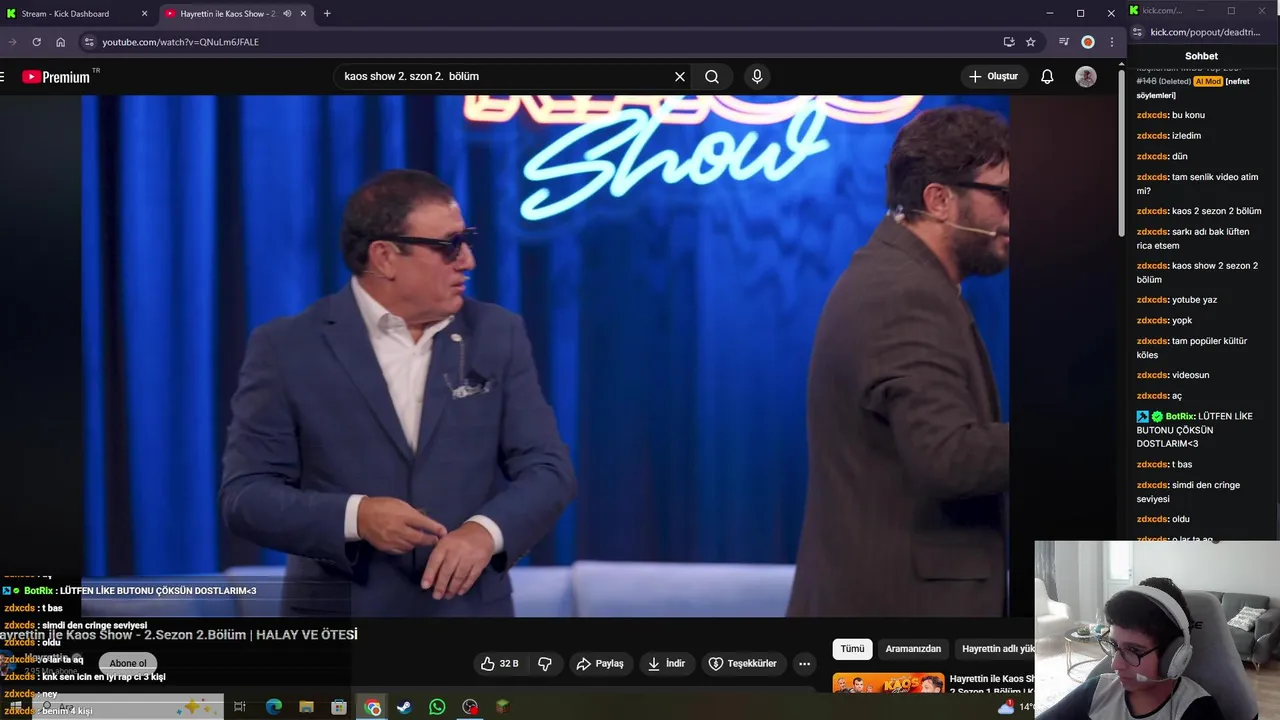Run search with the magnifier button
The height and width of the screenshot is (720, 1280).
(712, 76)
